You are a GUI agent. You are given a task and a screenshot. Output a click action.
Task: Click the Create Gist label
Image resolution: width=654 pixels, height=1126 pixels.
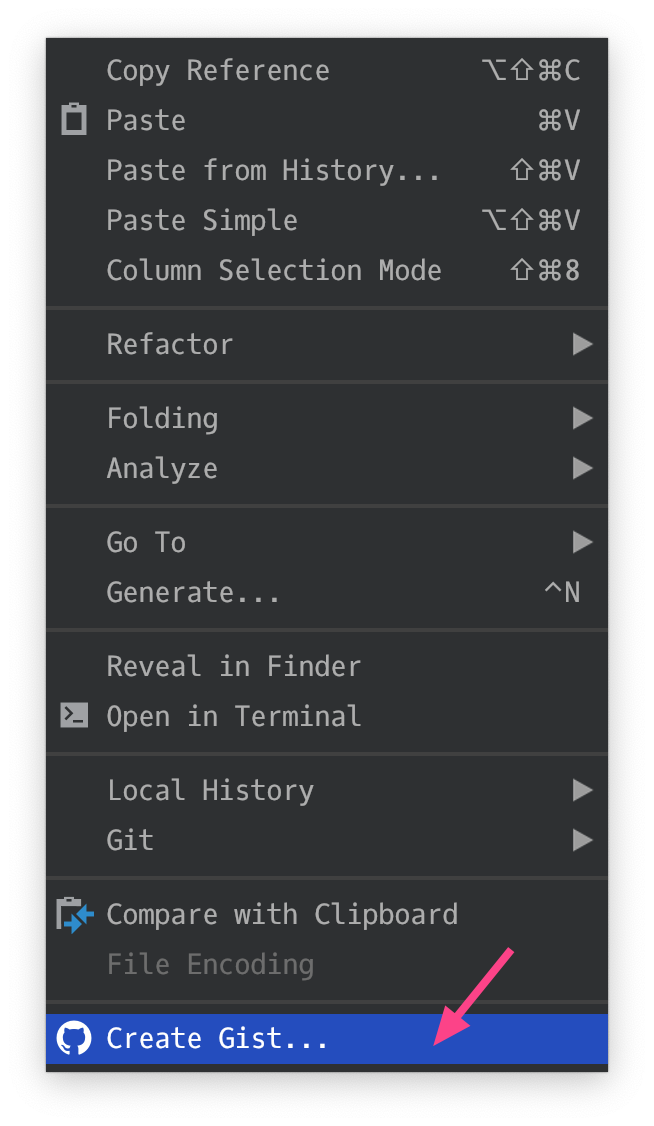point(218,1038)
